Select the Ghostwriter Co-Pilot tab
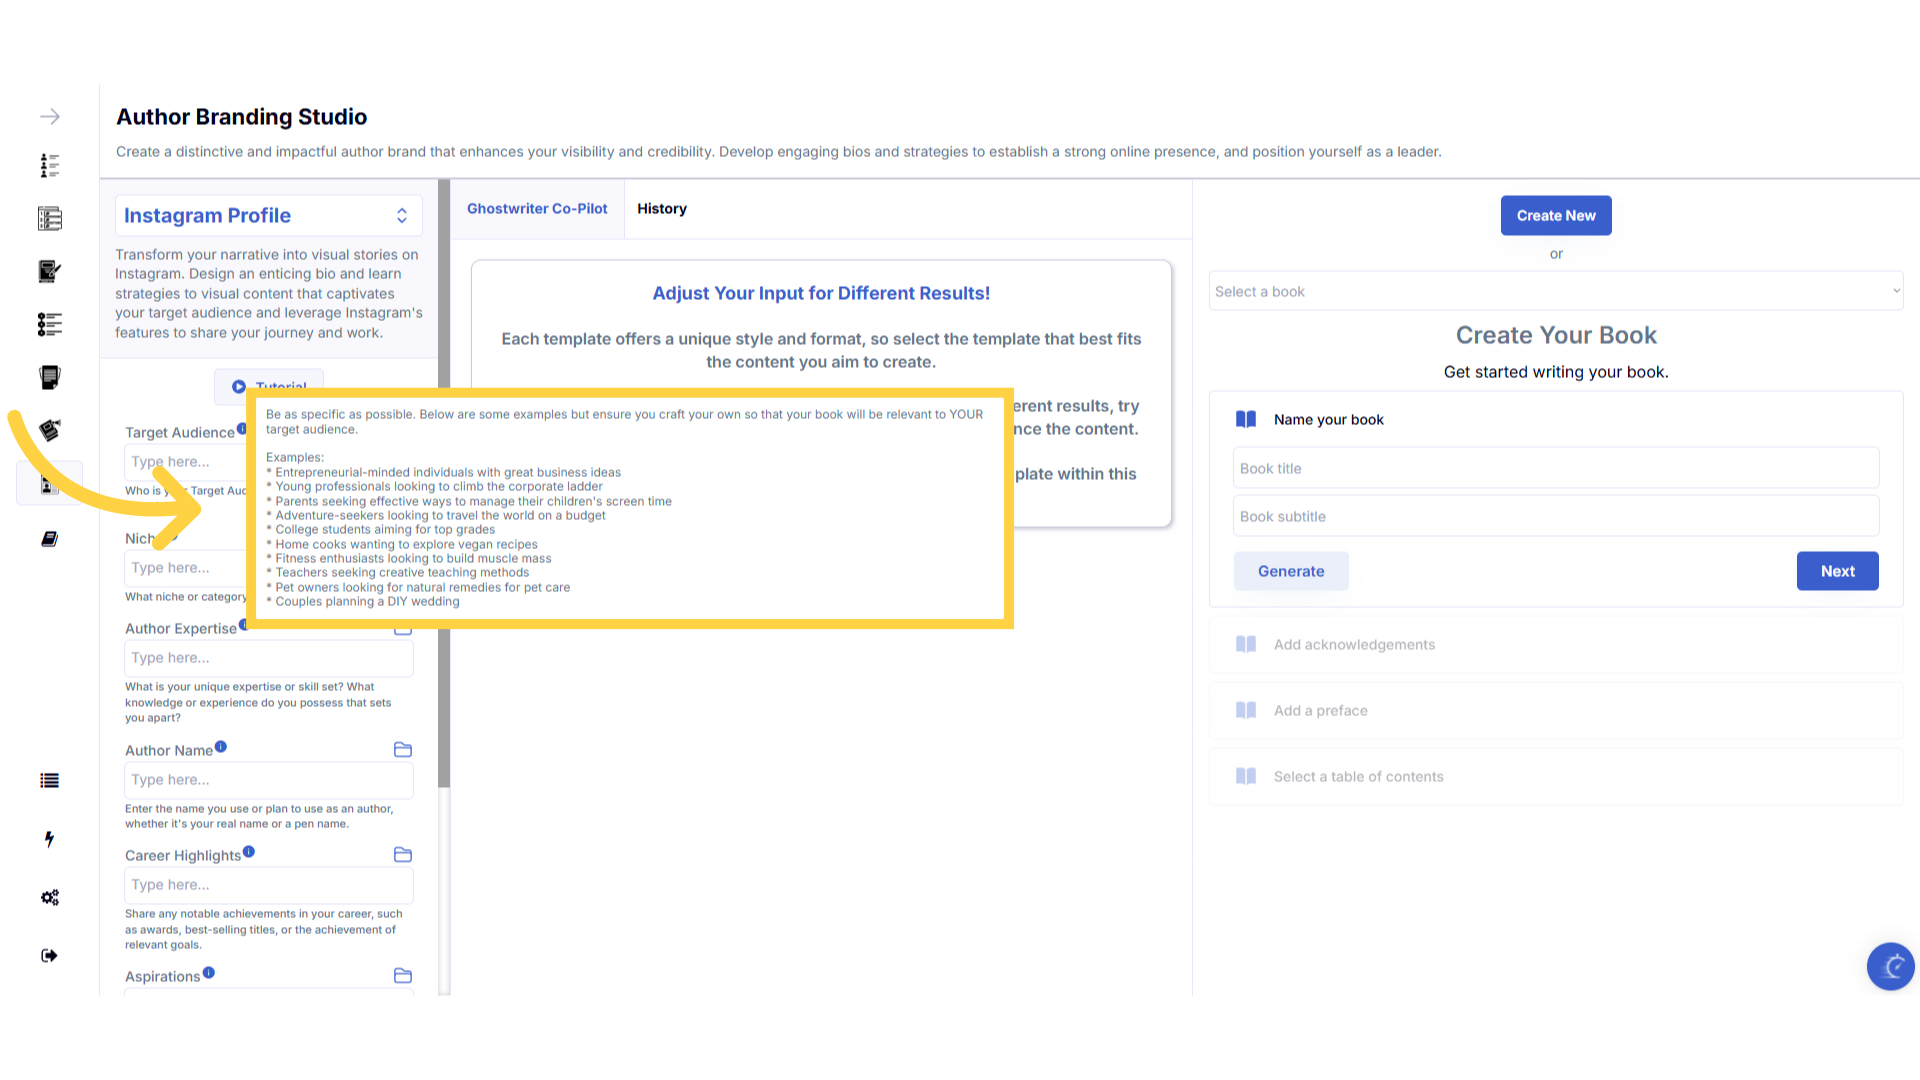 coord(537,209)
